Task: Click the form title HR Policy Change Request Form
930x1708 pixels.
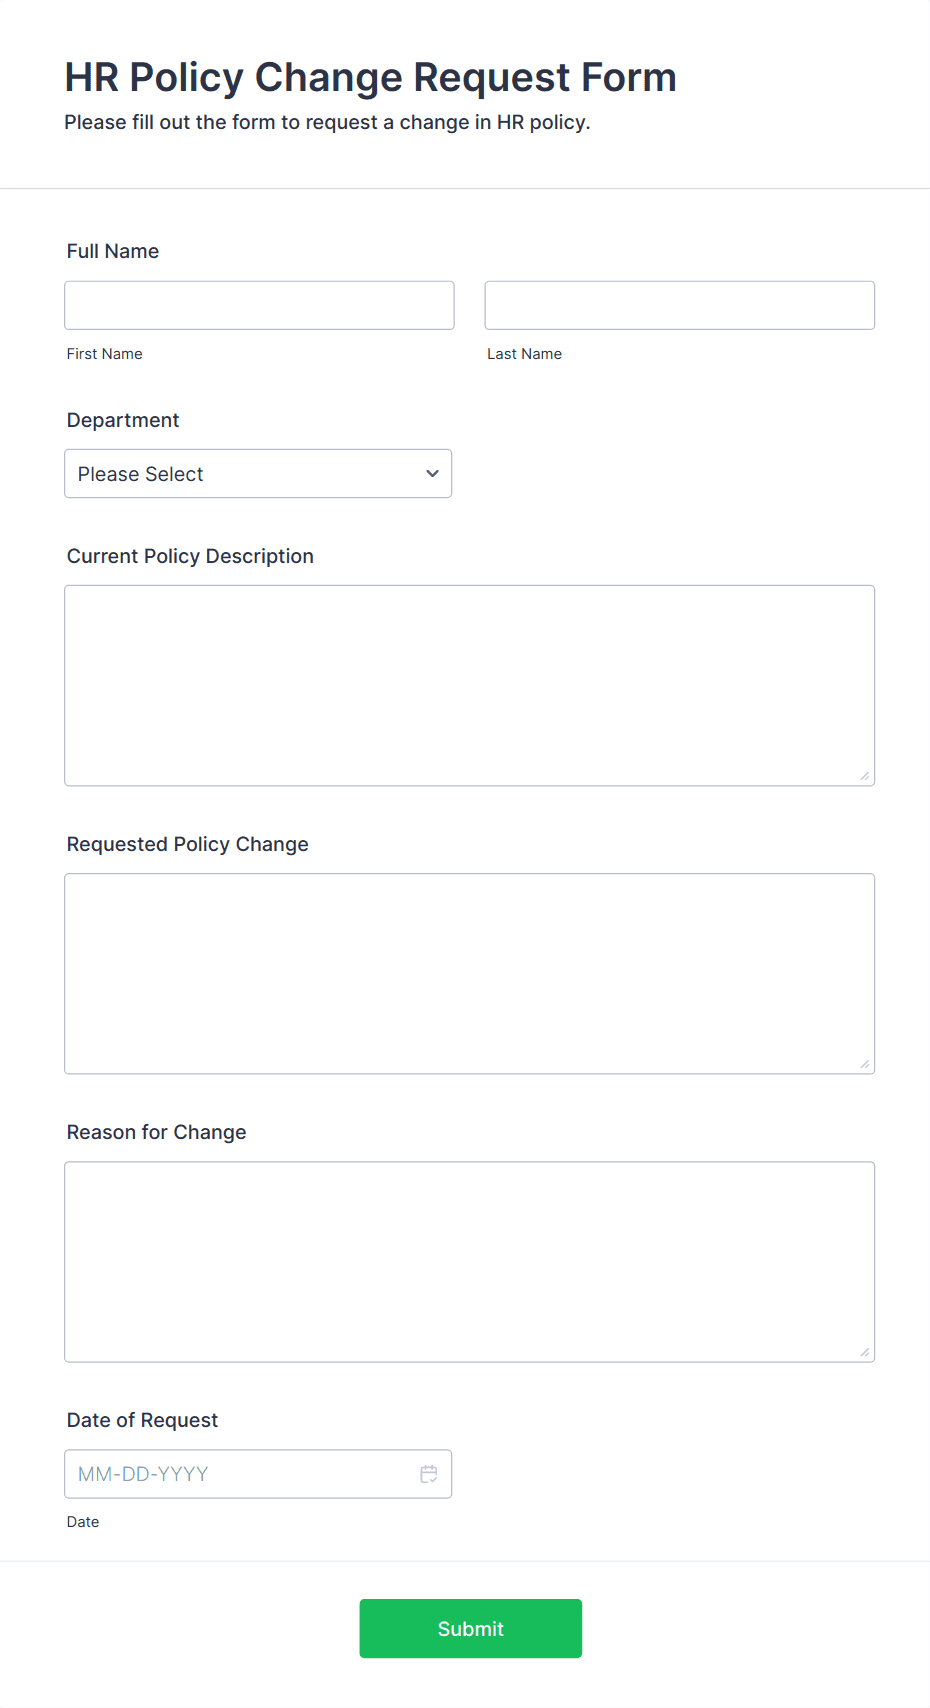Action: (x=370, y=77)
